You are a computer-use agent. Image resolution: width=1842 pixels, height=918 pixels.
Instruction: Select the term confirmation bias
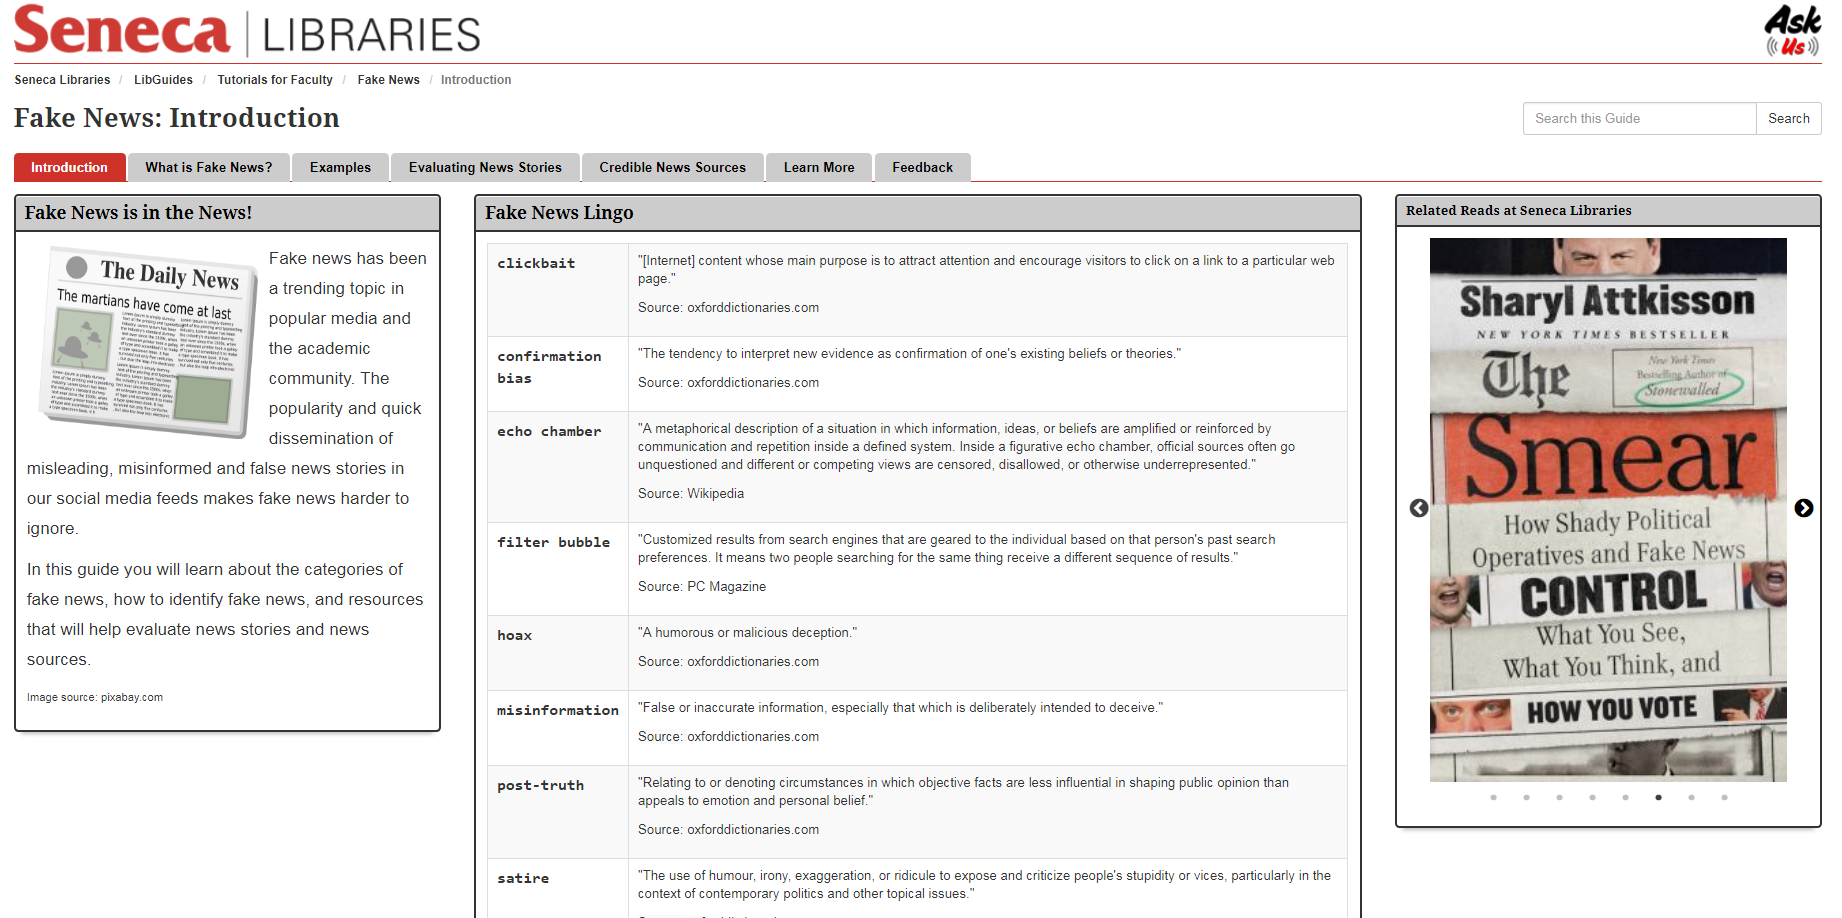pyautogui.click(x=549, y=367)
